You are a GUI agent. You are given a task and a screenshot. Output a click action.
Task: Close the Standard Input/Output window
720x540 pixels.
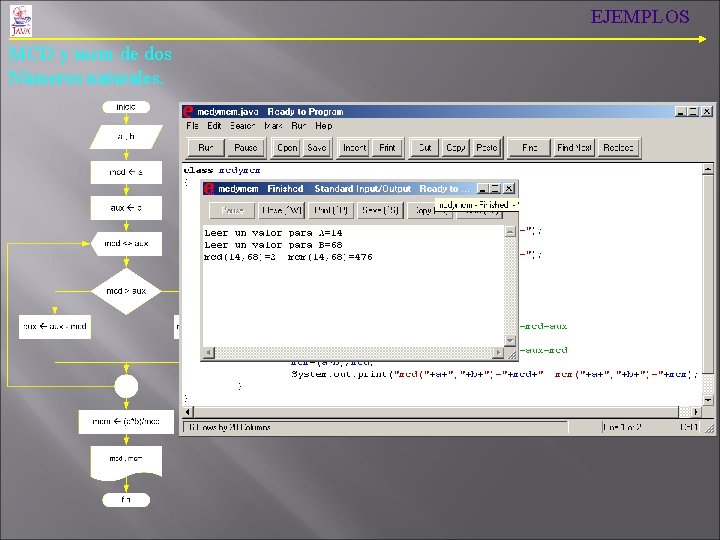(x=509, y=189)
